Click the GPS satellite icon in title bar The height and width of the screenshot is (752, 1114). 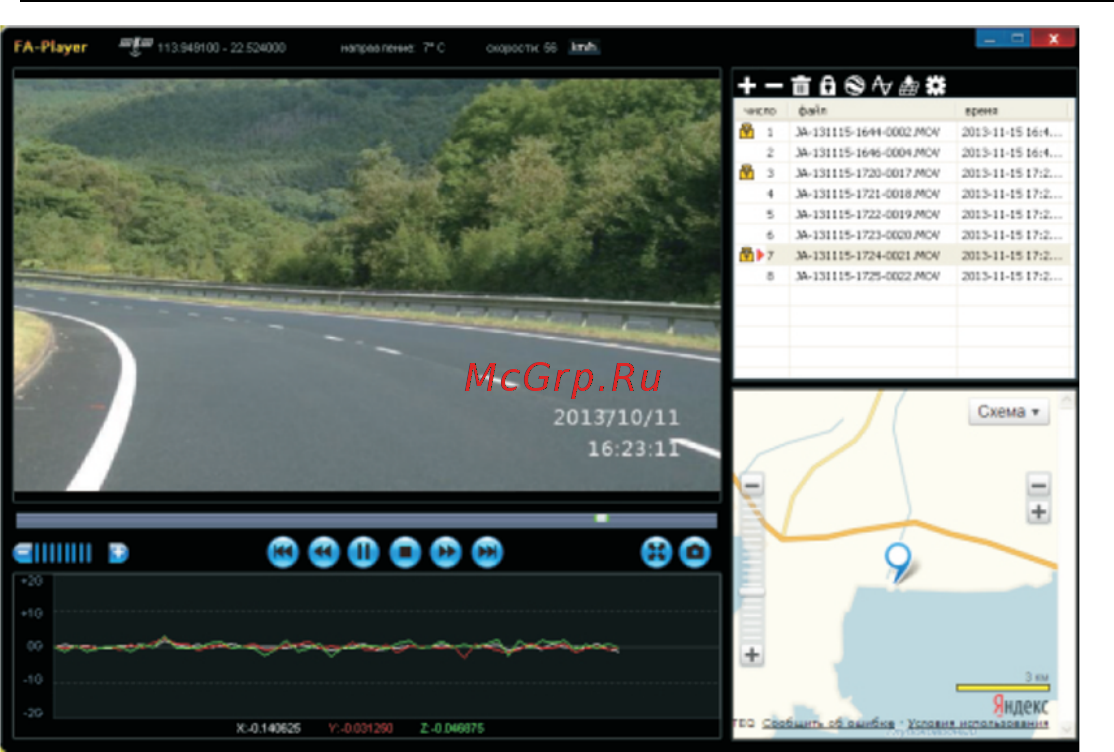pos(135,47)
